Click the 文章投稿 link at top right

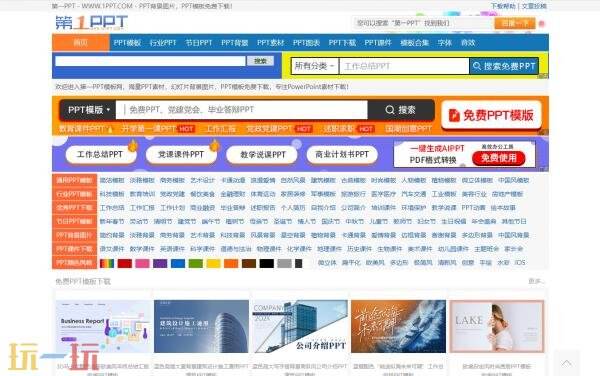(534, 6)
